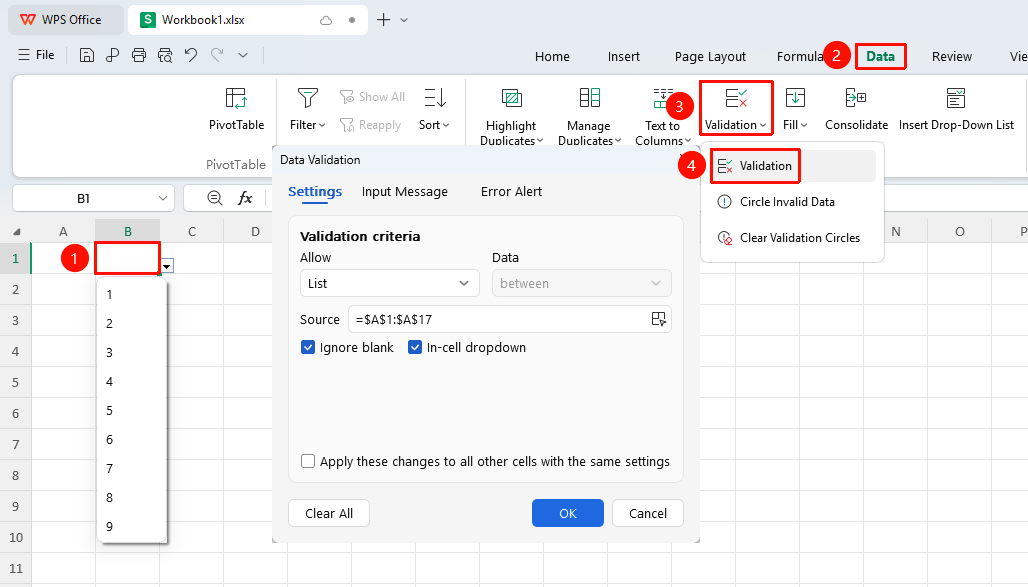Undo the last action
The height and width of the screenshot is (587, 1028).
(191, 55)
